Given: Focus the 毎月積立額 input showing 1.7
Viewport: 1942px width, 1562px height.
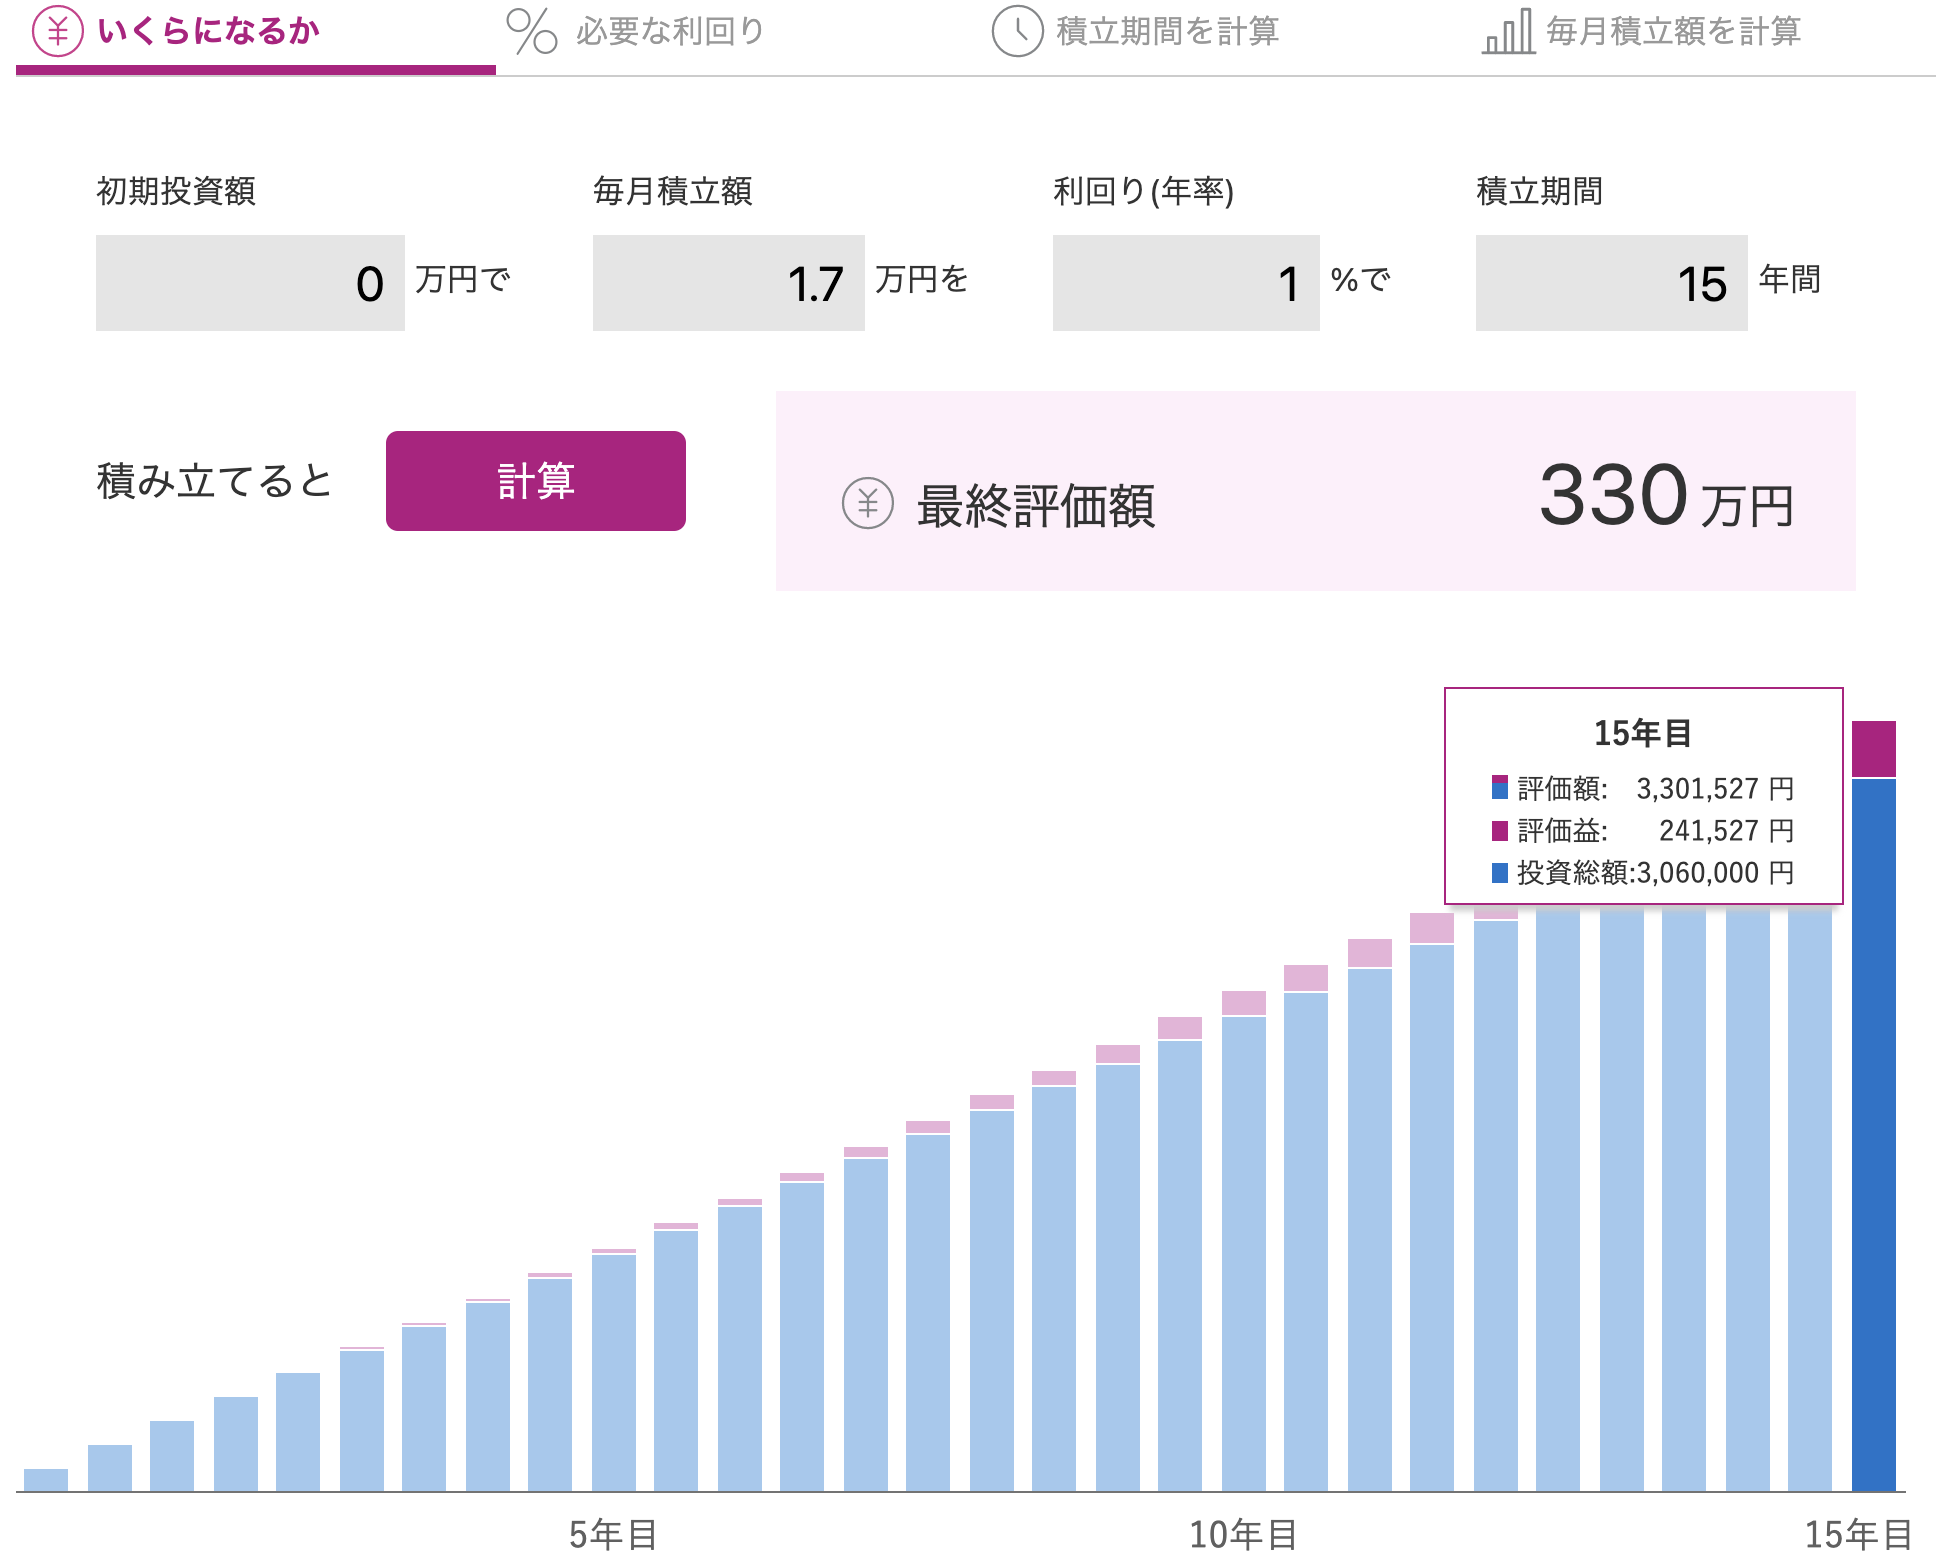Looking at the screenshot, I should pos(728,283).
